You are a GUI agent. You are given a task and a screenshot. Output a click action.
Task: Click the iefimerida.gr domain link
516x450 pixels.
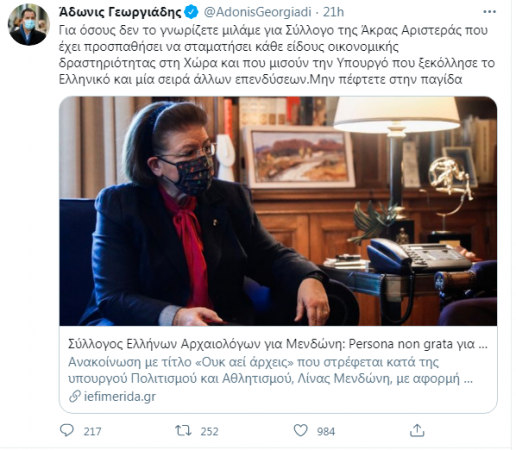click(120, 396)
